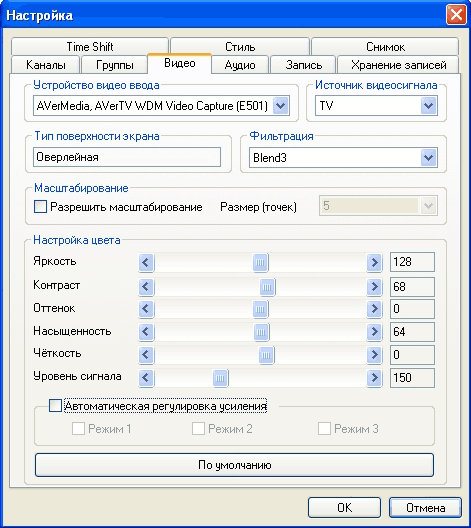Expand the video input device dropdown
The width and height of the screenshot is (471, 528).
(x=280, y=106)
